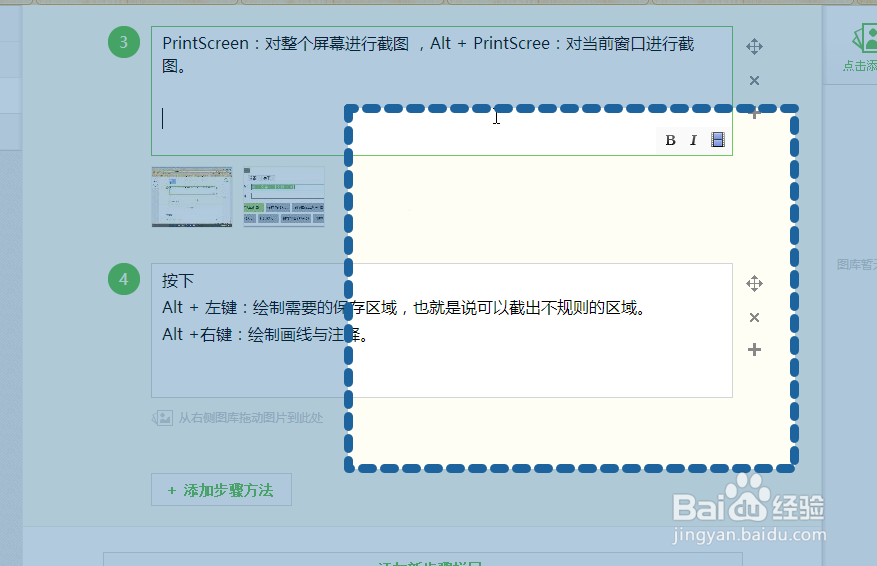Viewport: 877px width, 566px height.
Task: Click the step 4 text line starting Alt + 左键
Action: [x=403, y=308]
